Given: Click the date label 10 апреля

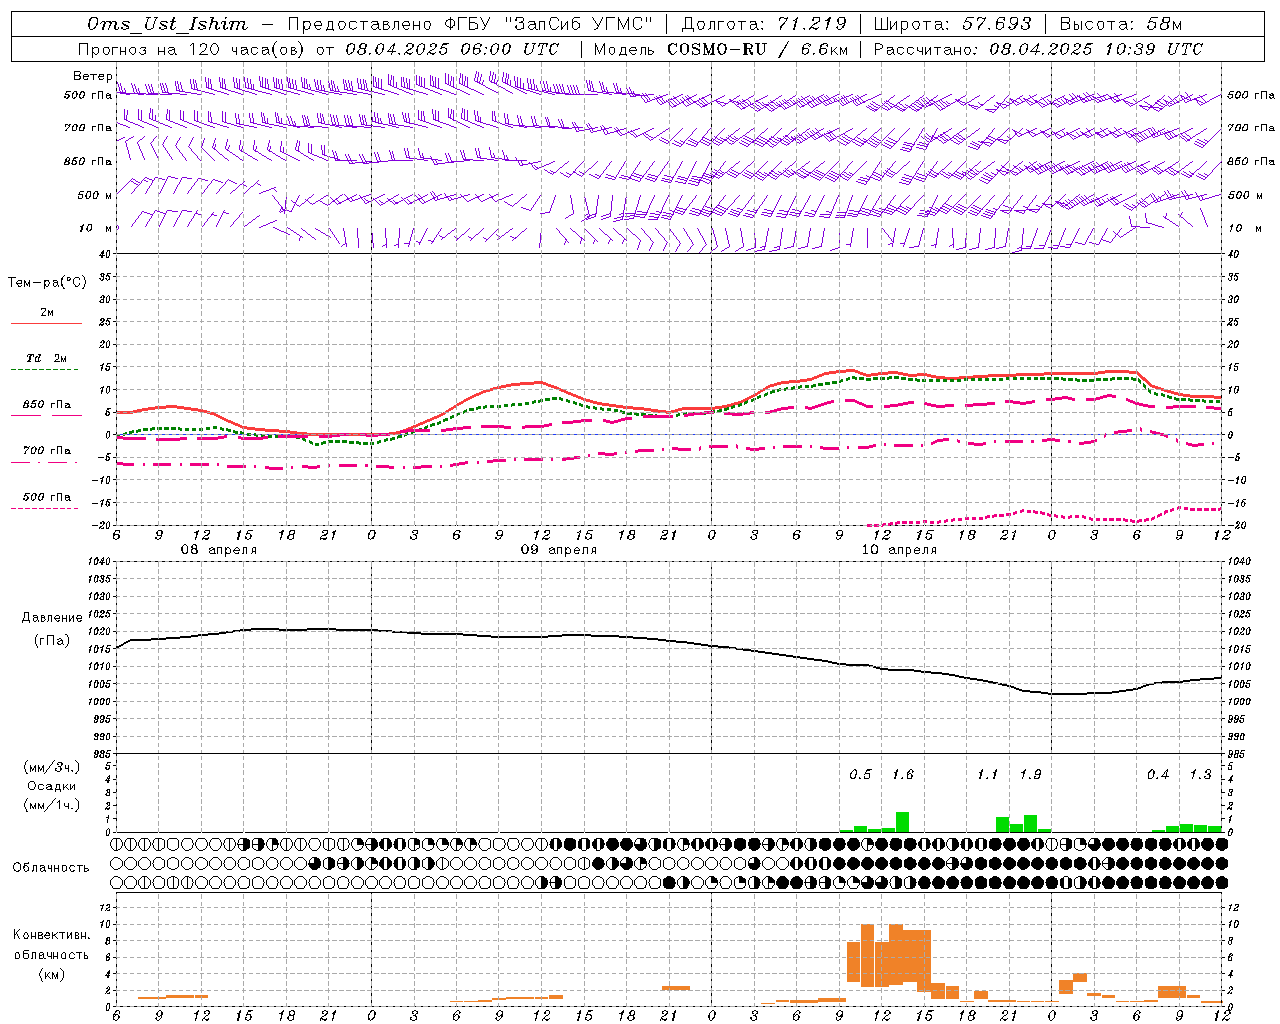Looking at the screenshot, I should click(x=899, y=550).
